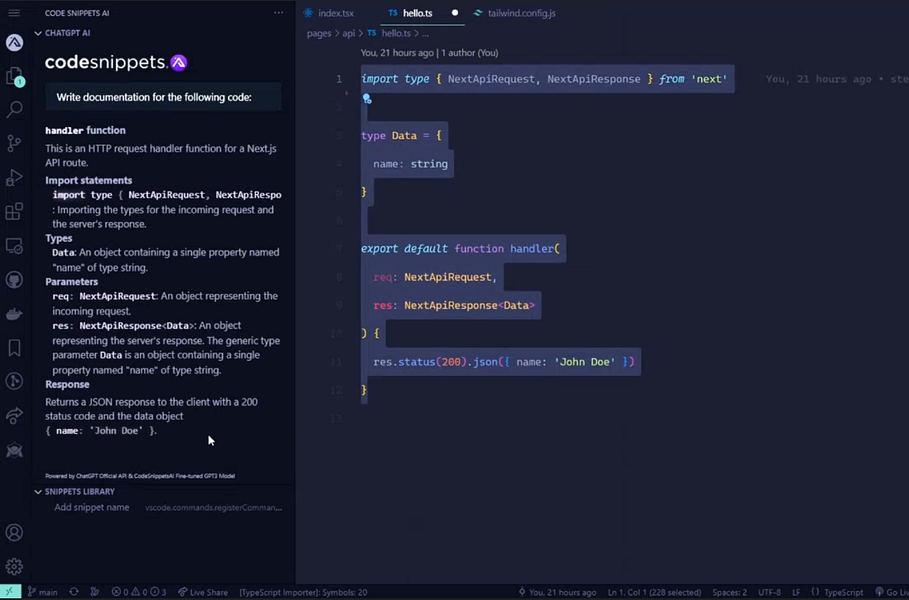The height and width of the screenshot is (600, 909).
Task: Open the errors and warnings status item
Action: [x=139, y=592]
